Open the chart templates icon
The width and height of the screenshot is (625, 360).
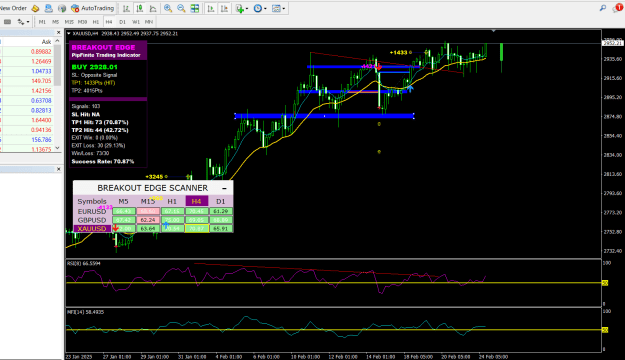[x=276, y=8]
